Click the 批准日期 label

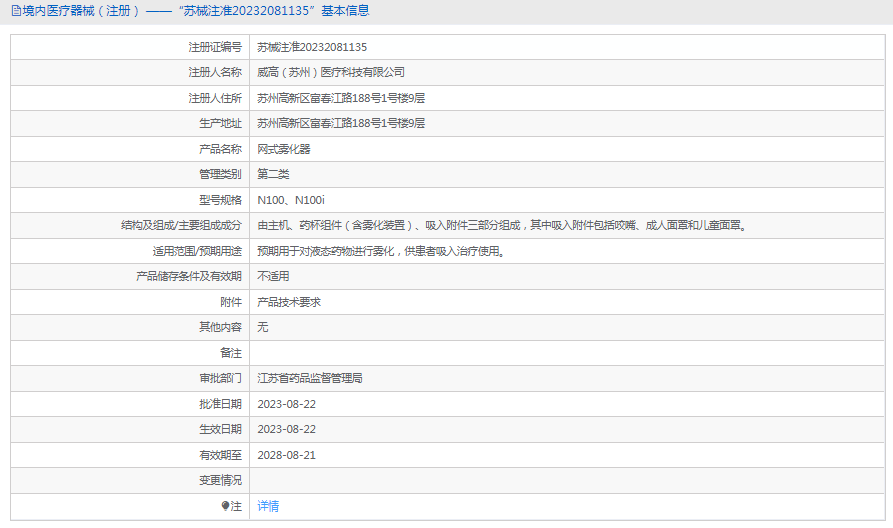point(220,404)
